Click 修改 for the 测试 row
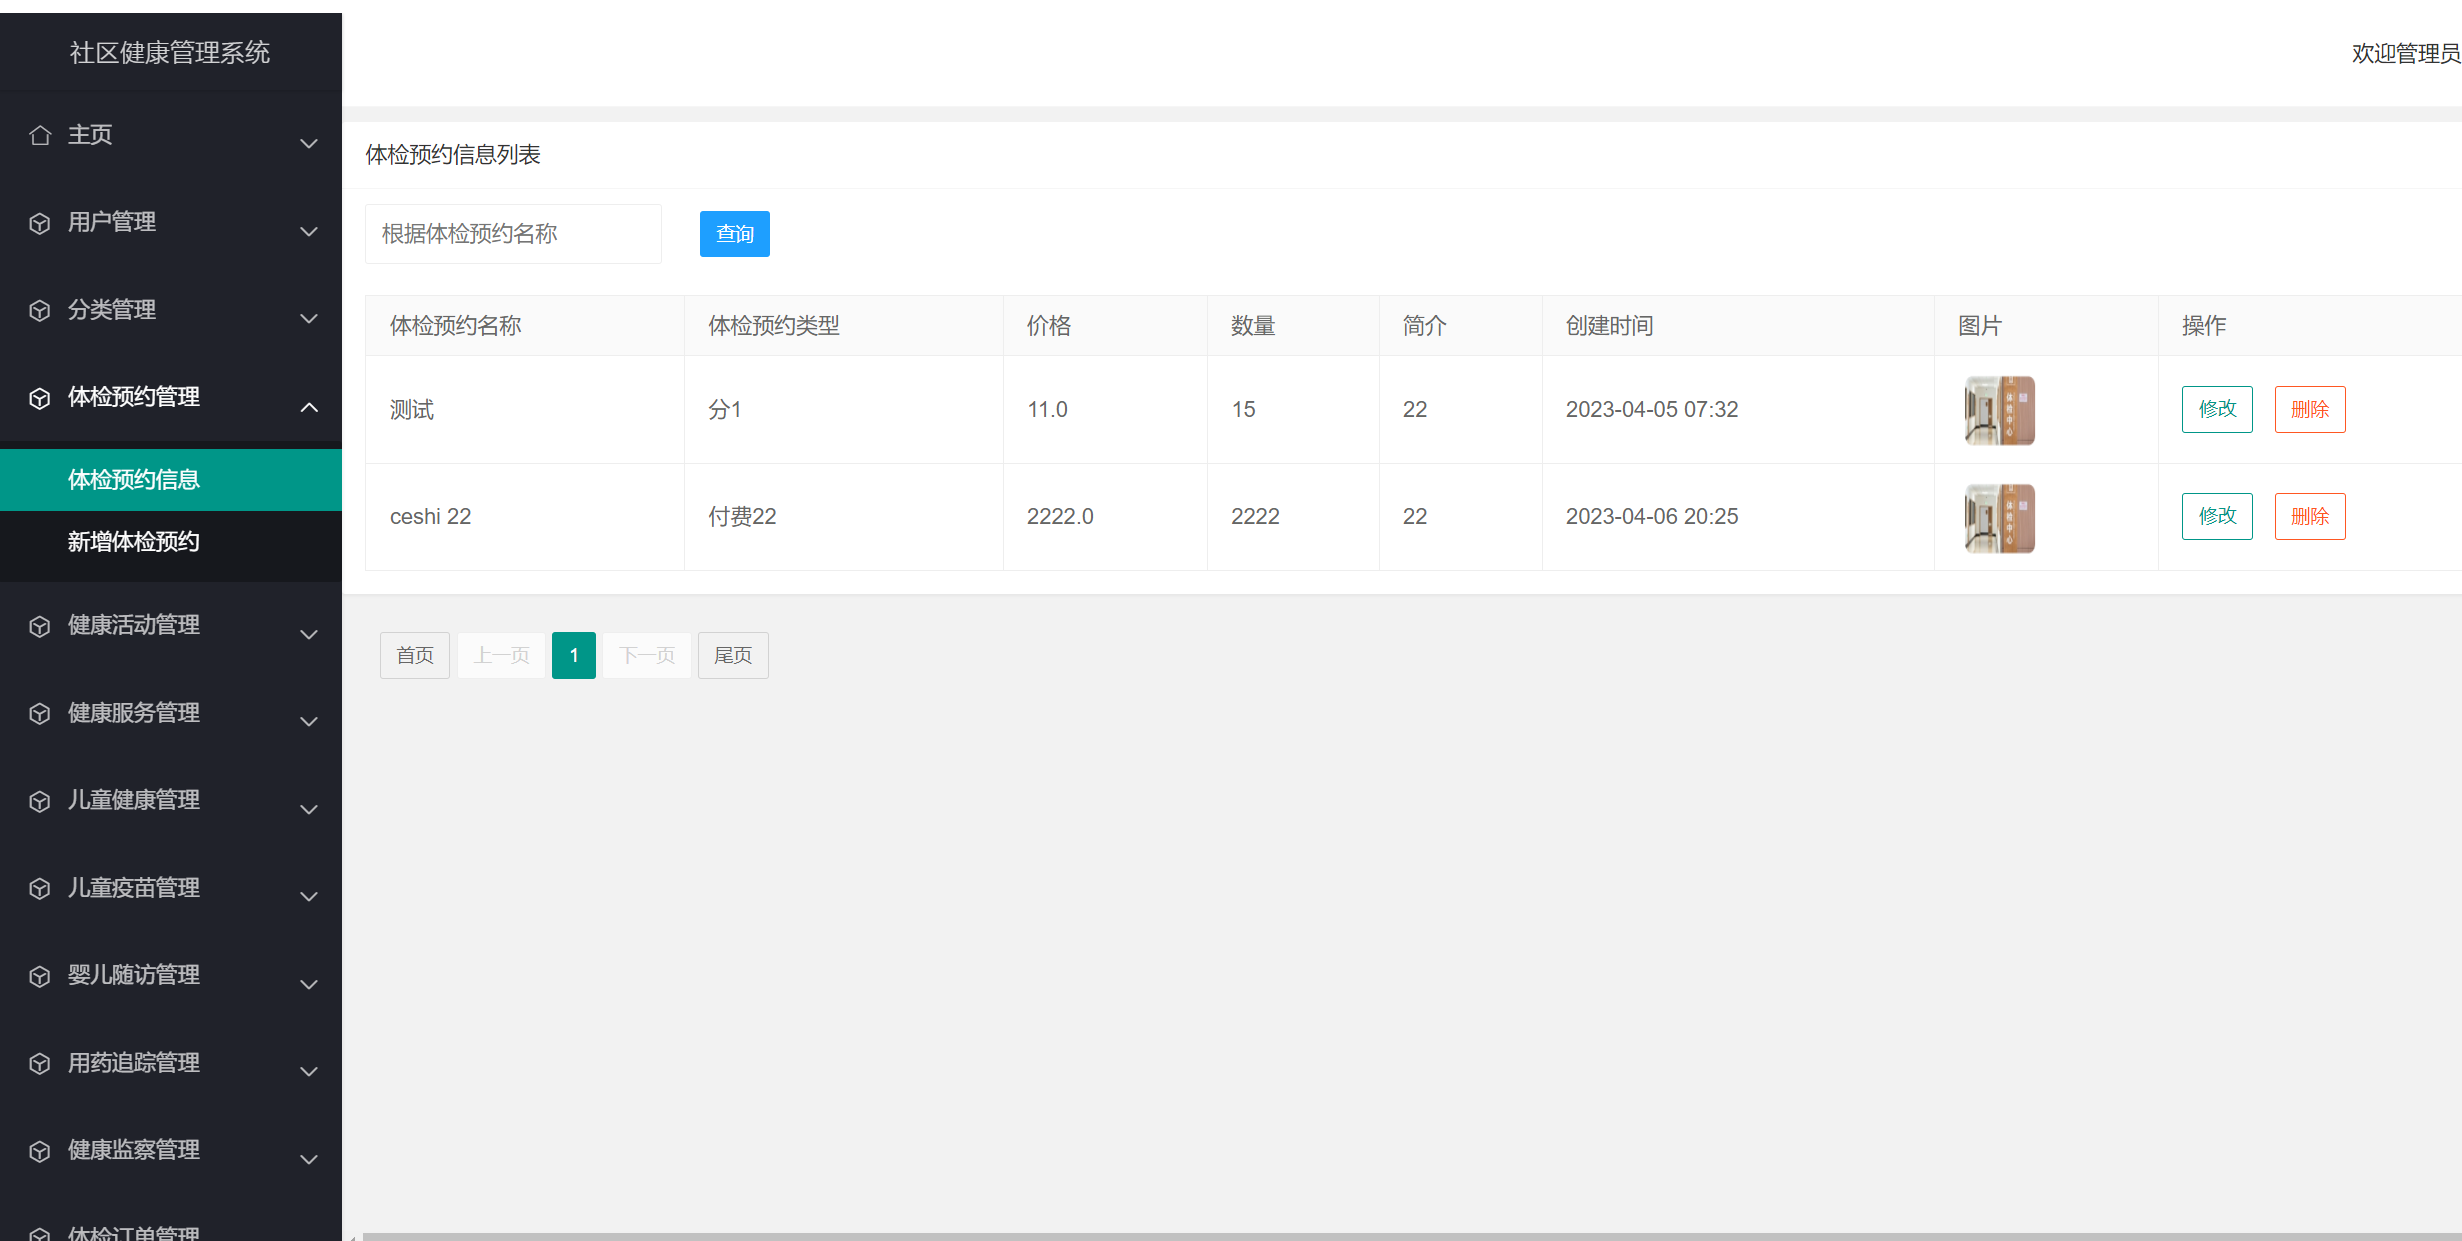 point(2217,409)
